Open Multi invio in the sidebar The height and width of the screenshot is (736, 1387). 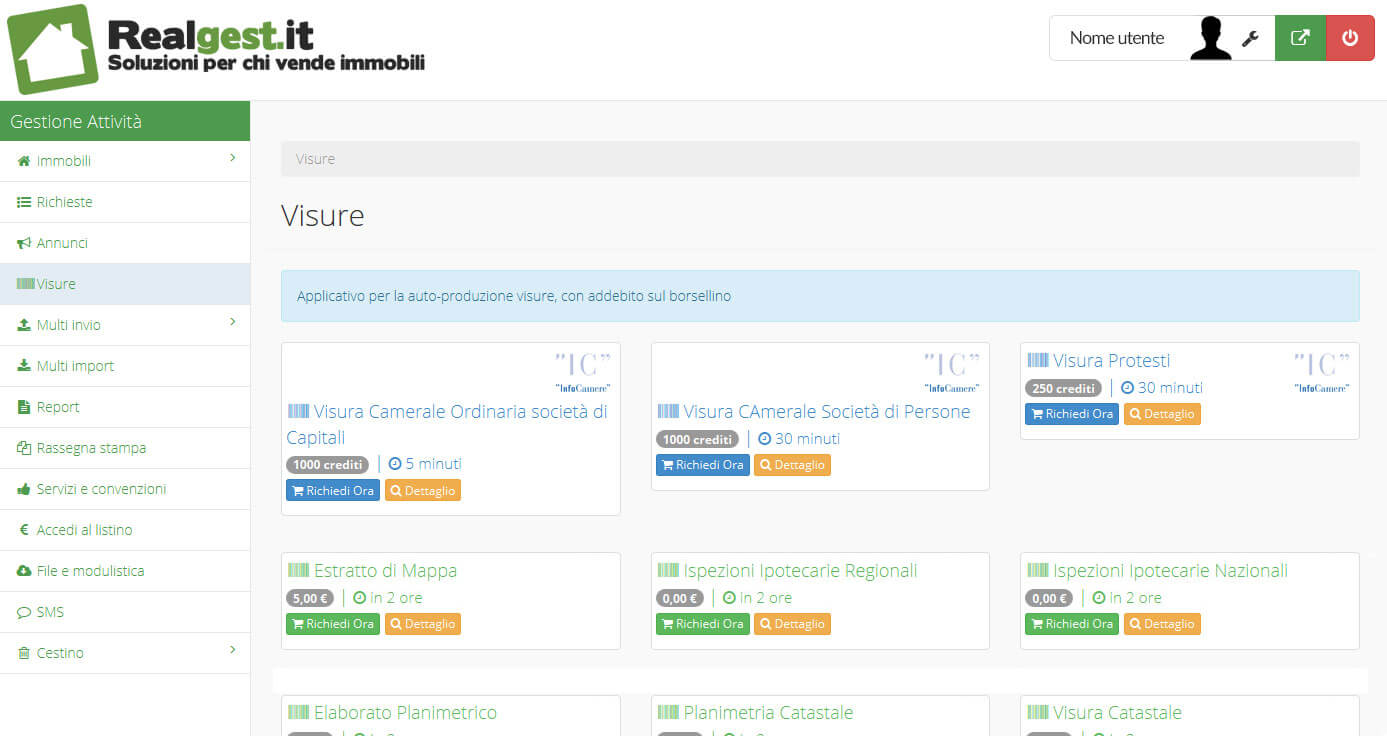click(x=125, y=325)
